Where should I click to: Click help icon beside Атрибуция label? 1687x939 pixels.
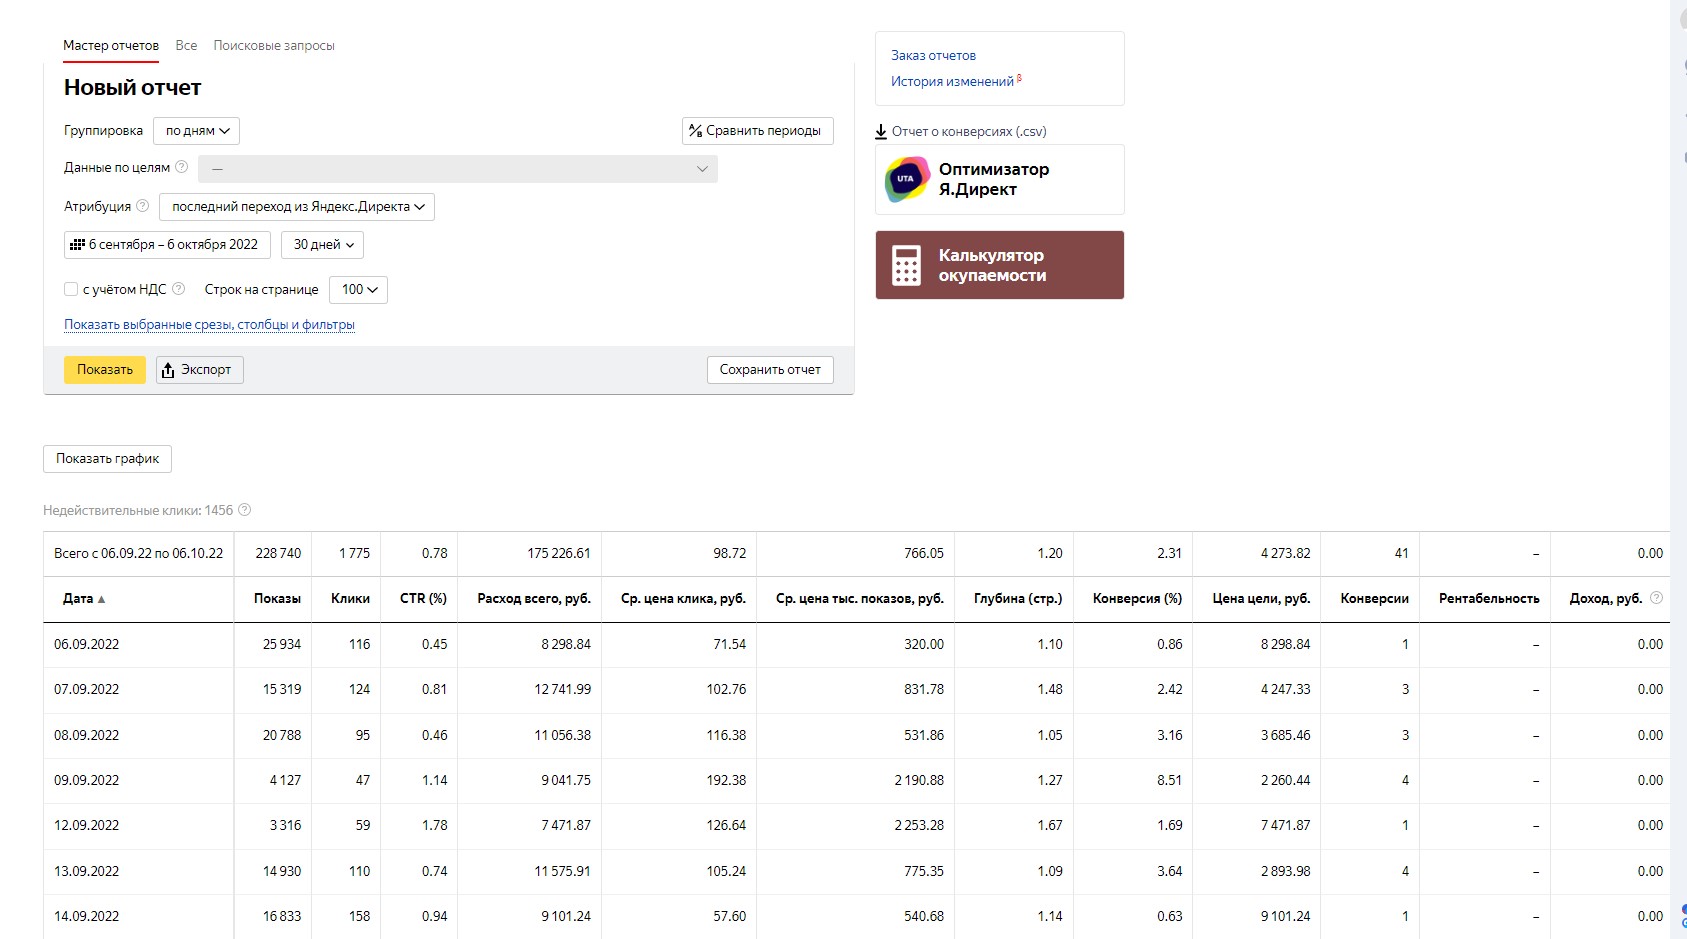pos(142,206)
